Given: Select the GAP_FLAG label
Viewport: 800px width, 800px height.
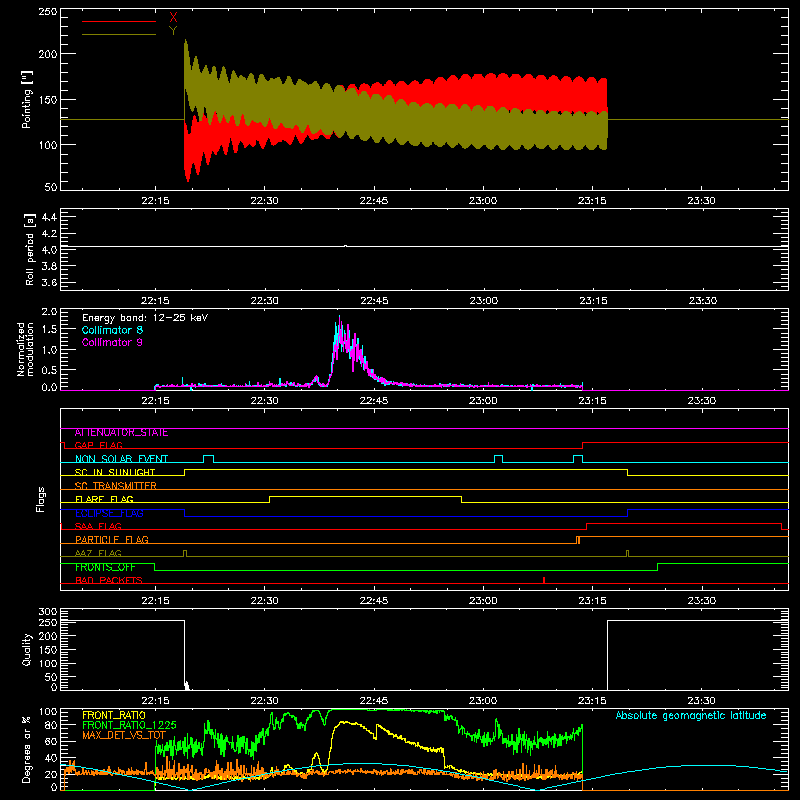Looking at the screenshot, I should point(98,445).
